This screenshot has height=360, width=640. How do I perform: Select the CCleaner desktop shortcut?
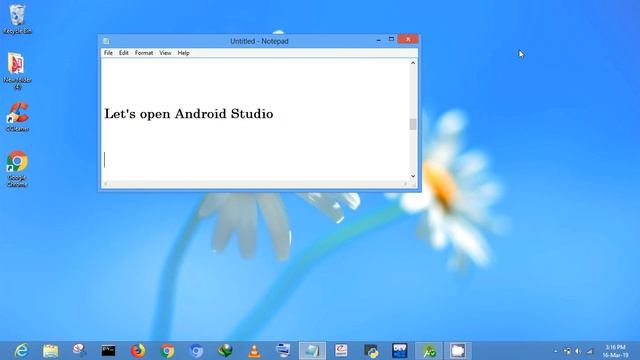click(x=17, y=117)
